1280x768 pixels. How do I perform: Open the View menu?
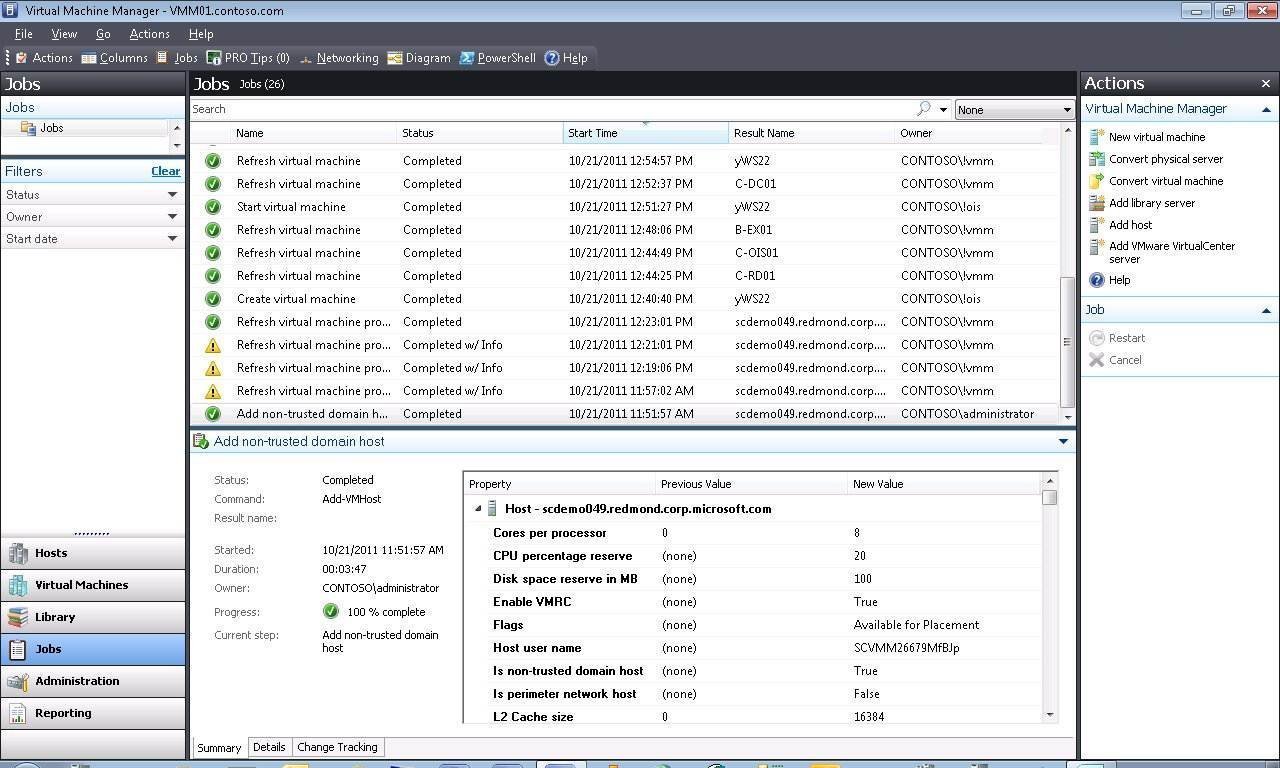click(64, 34)
